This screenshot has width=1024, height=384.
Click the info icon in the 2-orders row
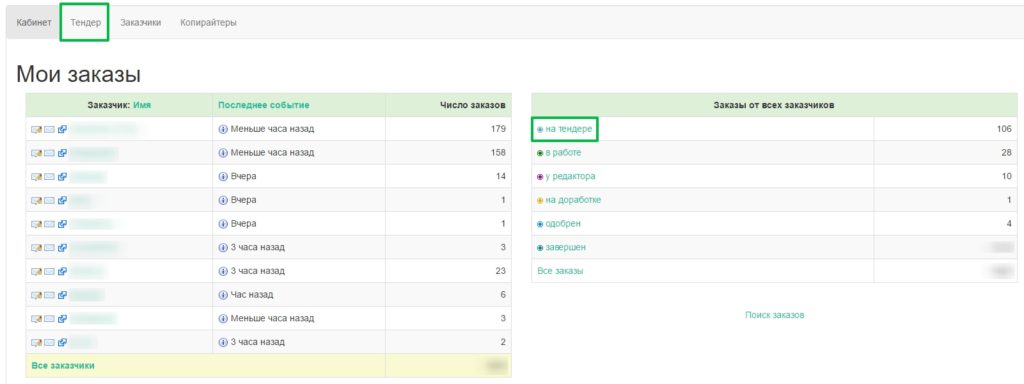(223, 342)
